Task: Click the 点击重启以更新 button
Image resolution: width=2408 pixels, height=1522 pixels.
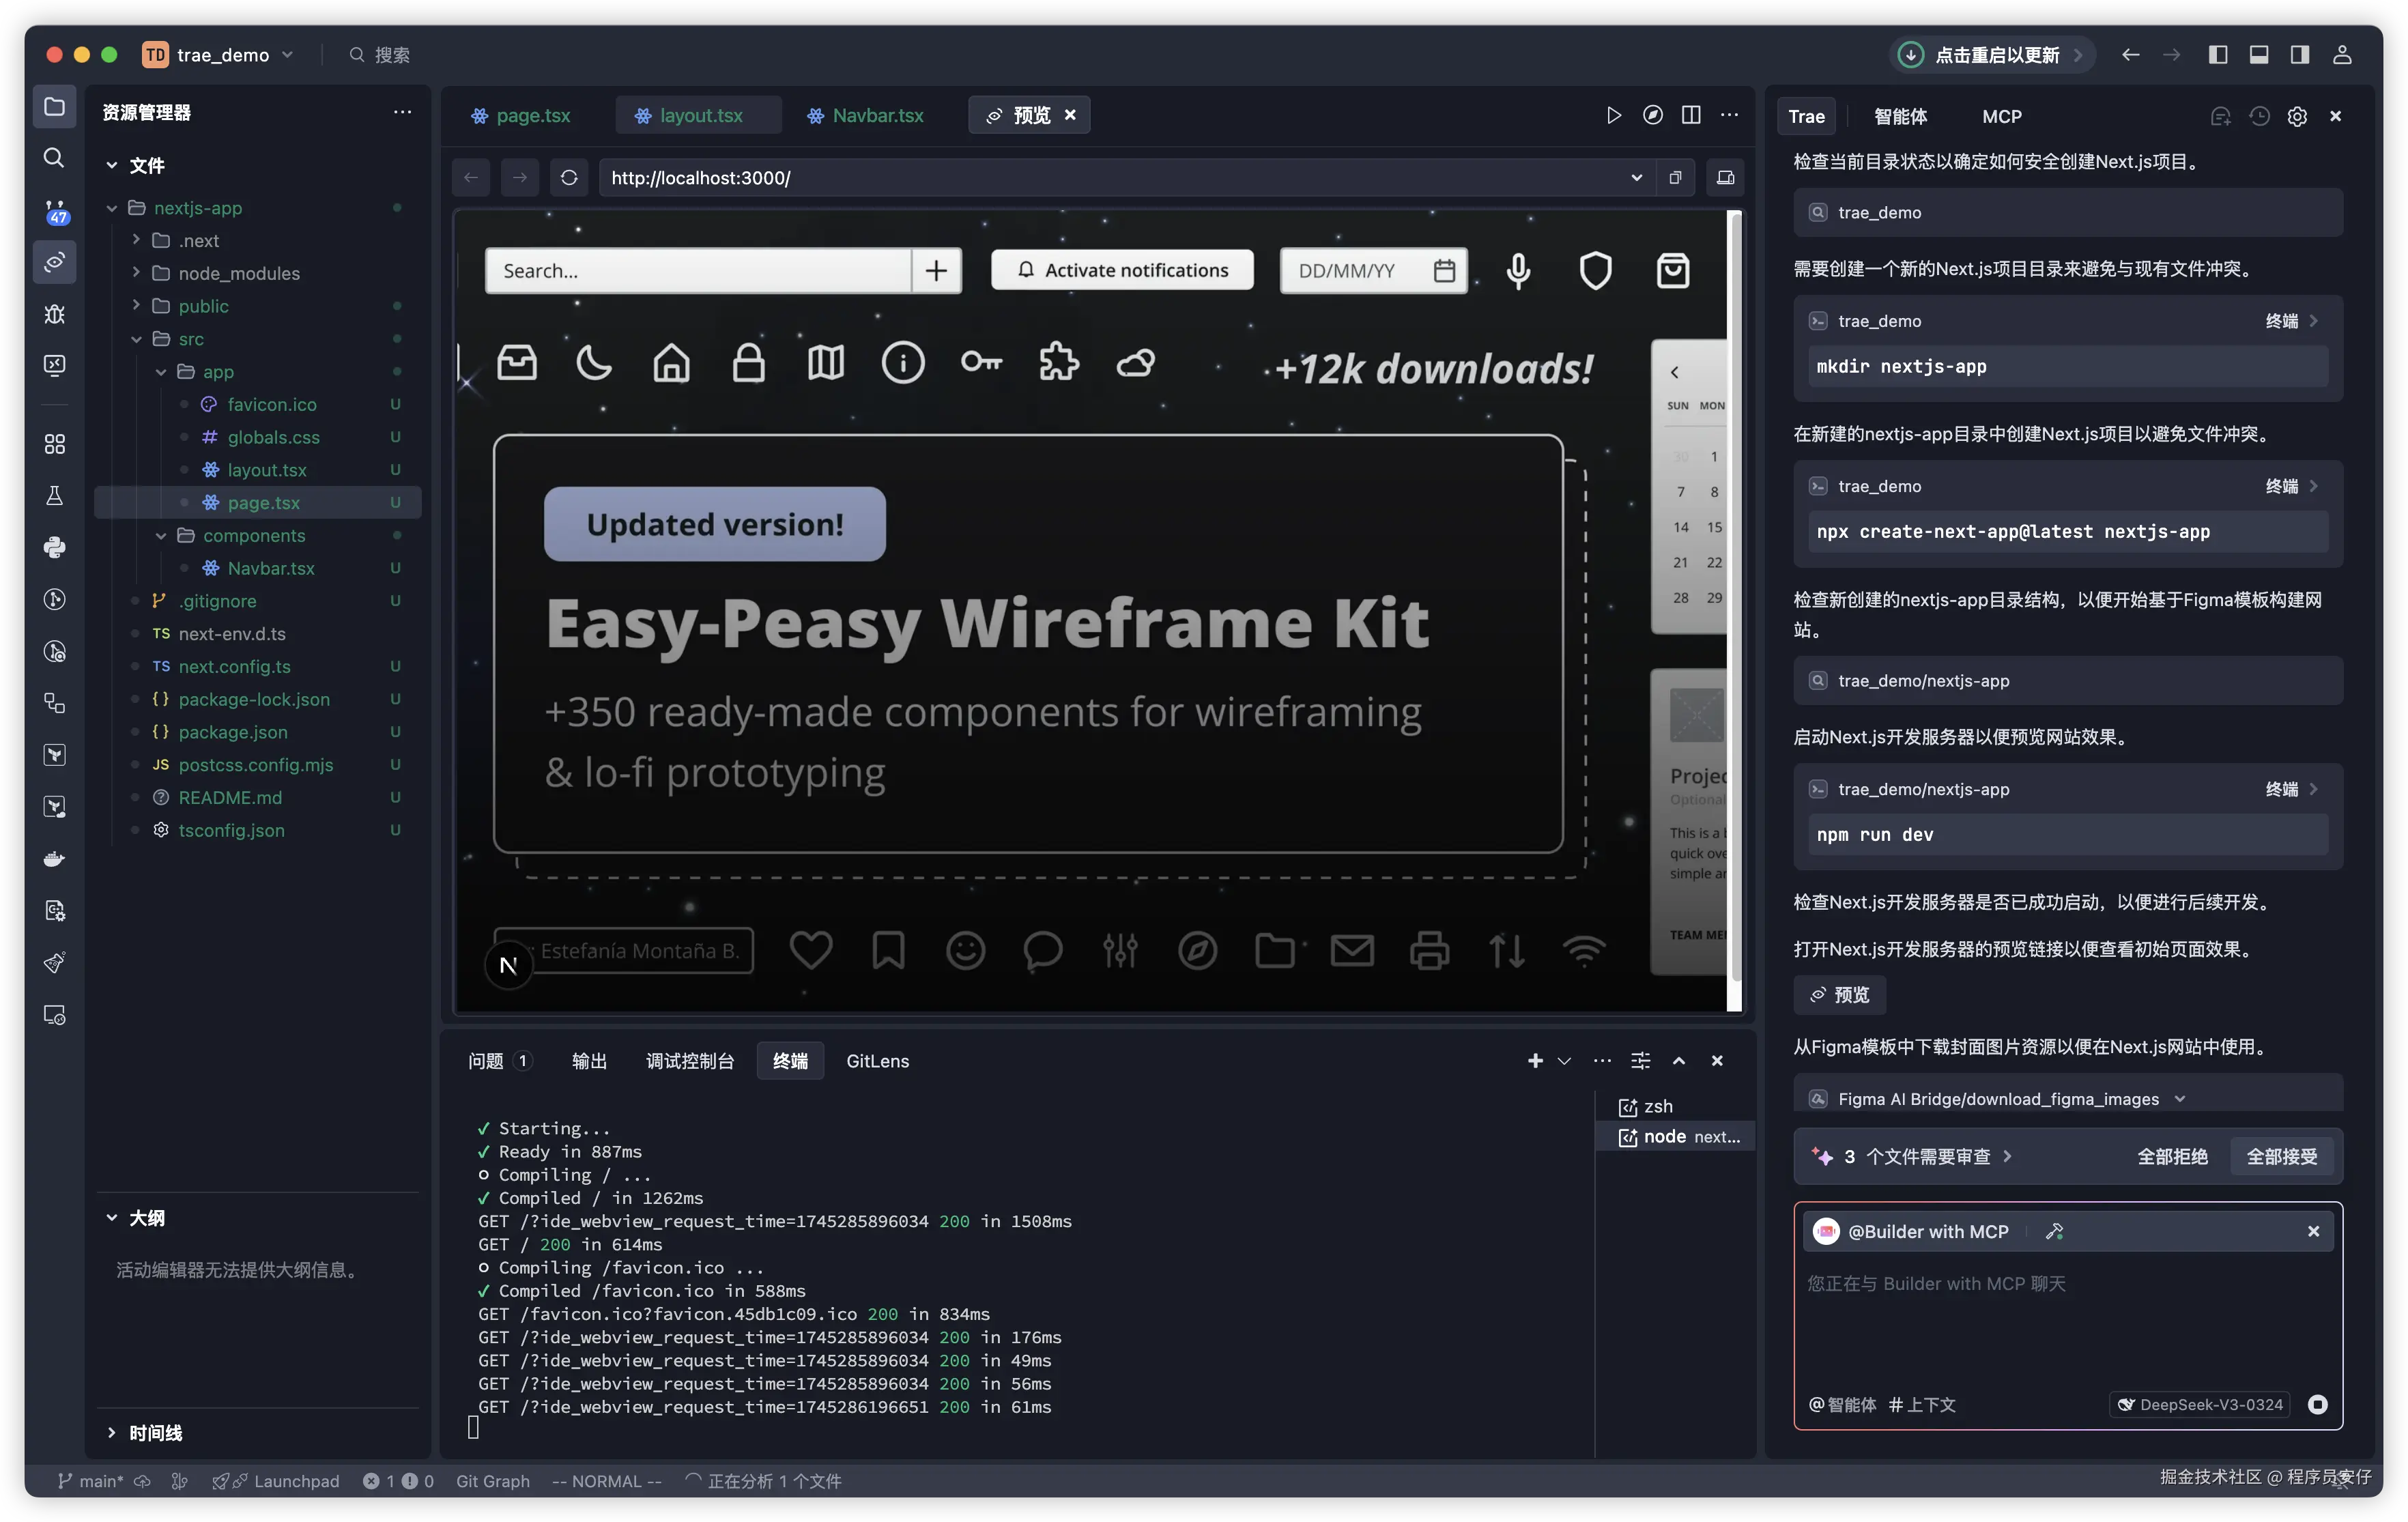Action: [x=1996, y=55]
